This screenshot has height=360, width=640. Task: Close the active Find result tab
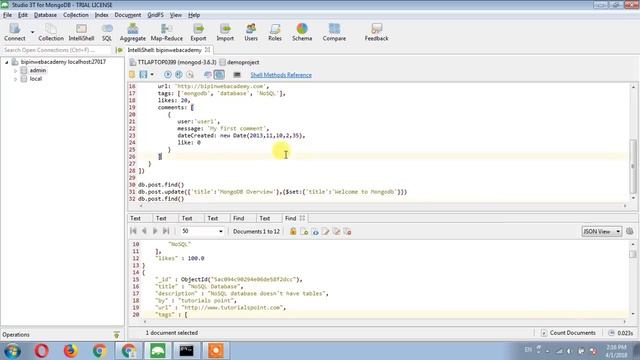(302, 218)
